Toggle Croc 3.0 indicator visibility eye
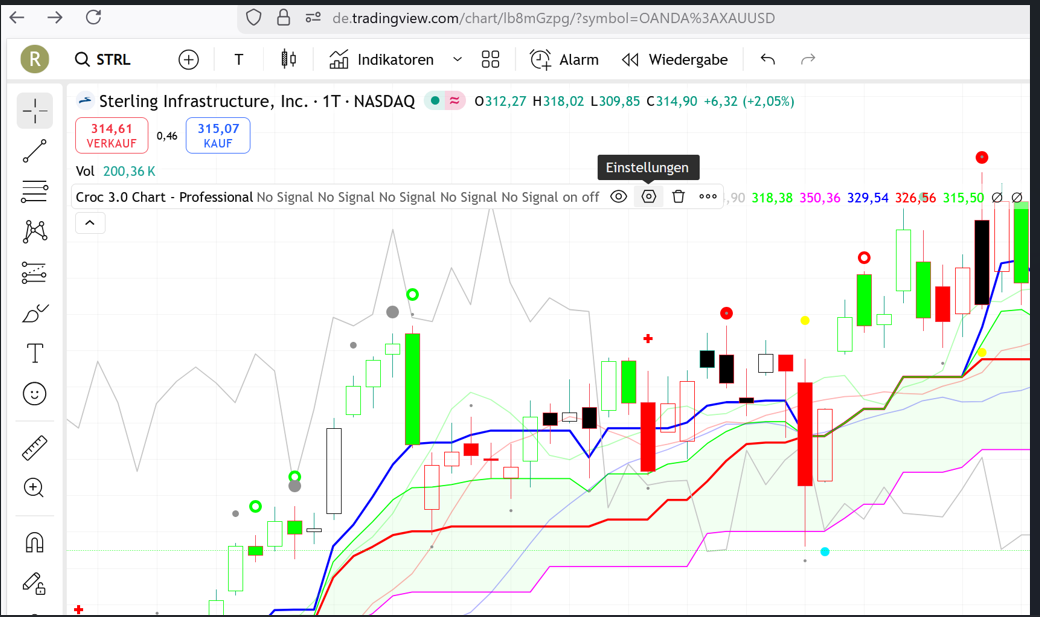 point(619,197)
